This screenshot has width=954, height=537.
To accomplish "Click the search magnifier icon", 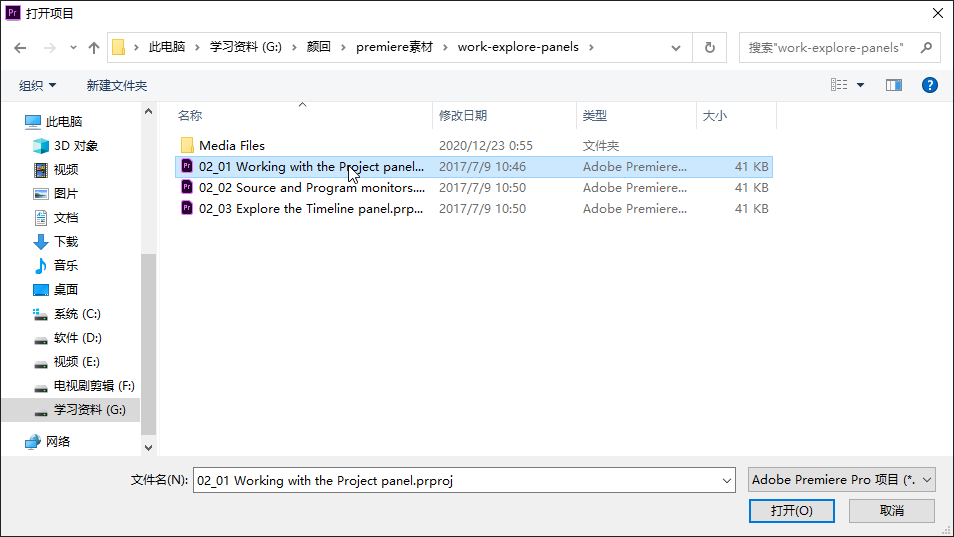I will pyautogui.click(x=926, y=47).
